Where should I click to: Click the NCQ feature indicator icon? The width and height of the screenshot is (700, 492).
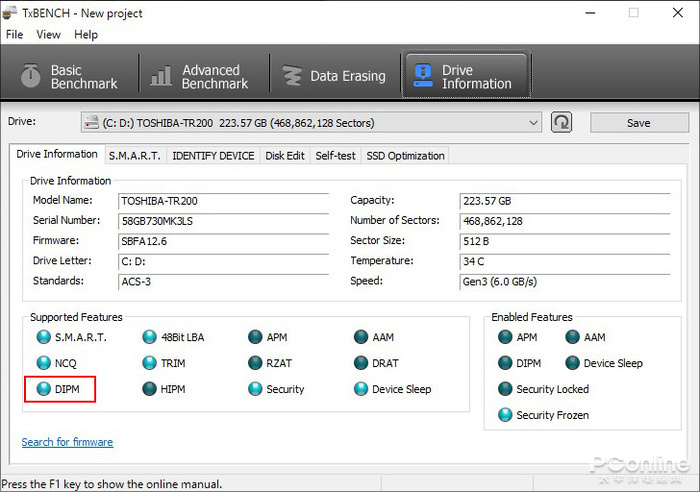[x=43, y=364]
